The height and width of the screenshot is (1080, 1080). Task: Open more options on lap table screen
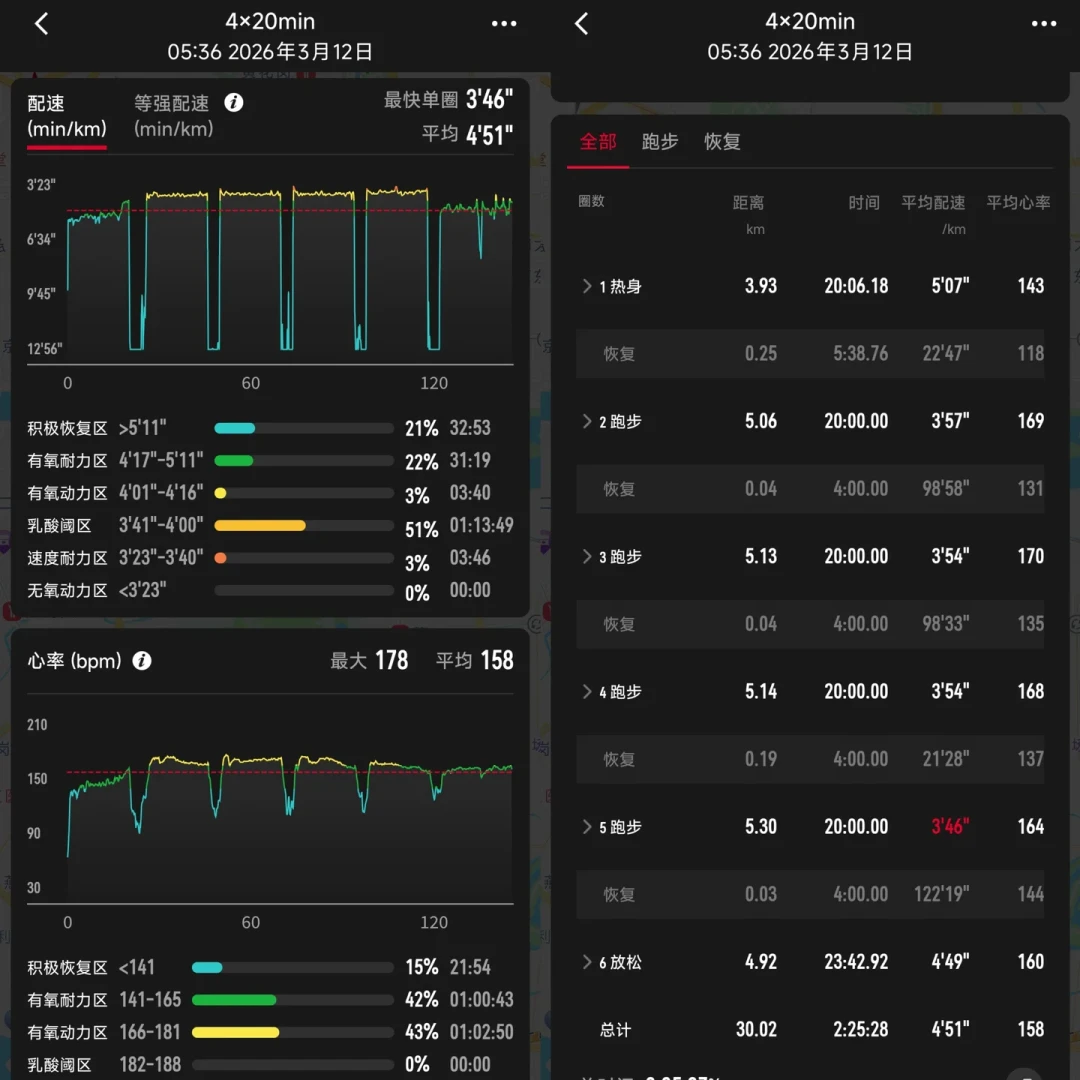click(1043, 24)
